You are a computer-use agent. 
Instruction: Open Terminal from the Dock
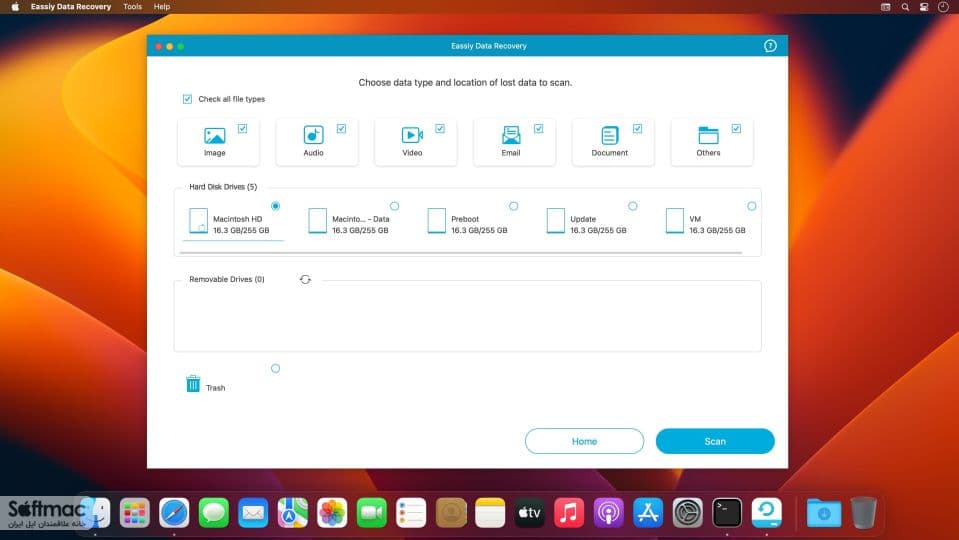pos(727,512)
